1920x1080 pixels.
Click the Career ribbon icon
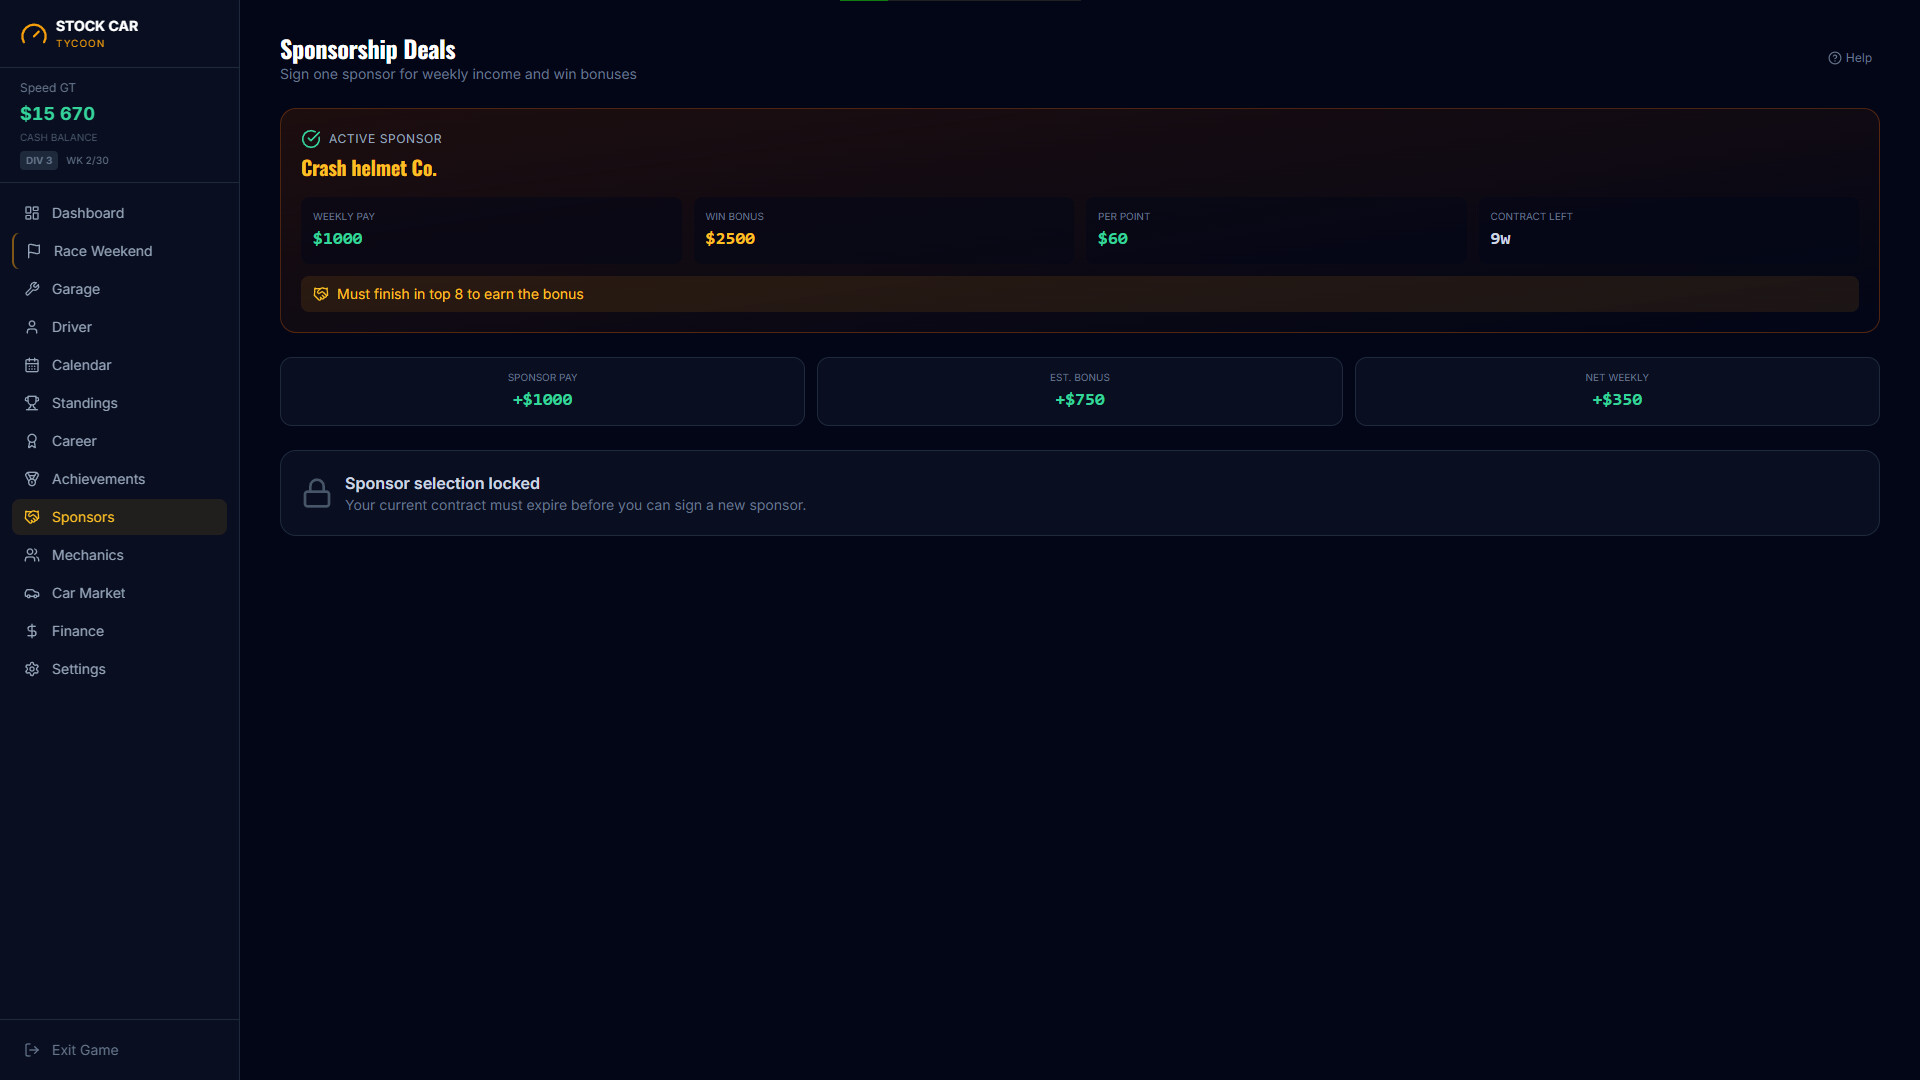32,441
